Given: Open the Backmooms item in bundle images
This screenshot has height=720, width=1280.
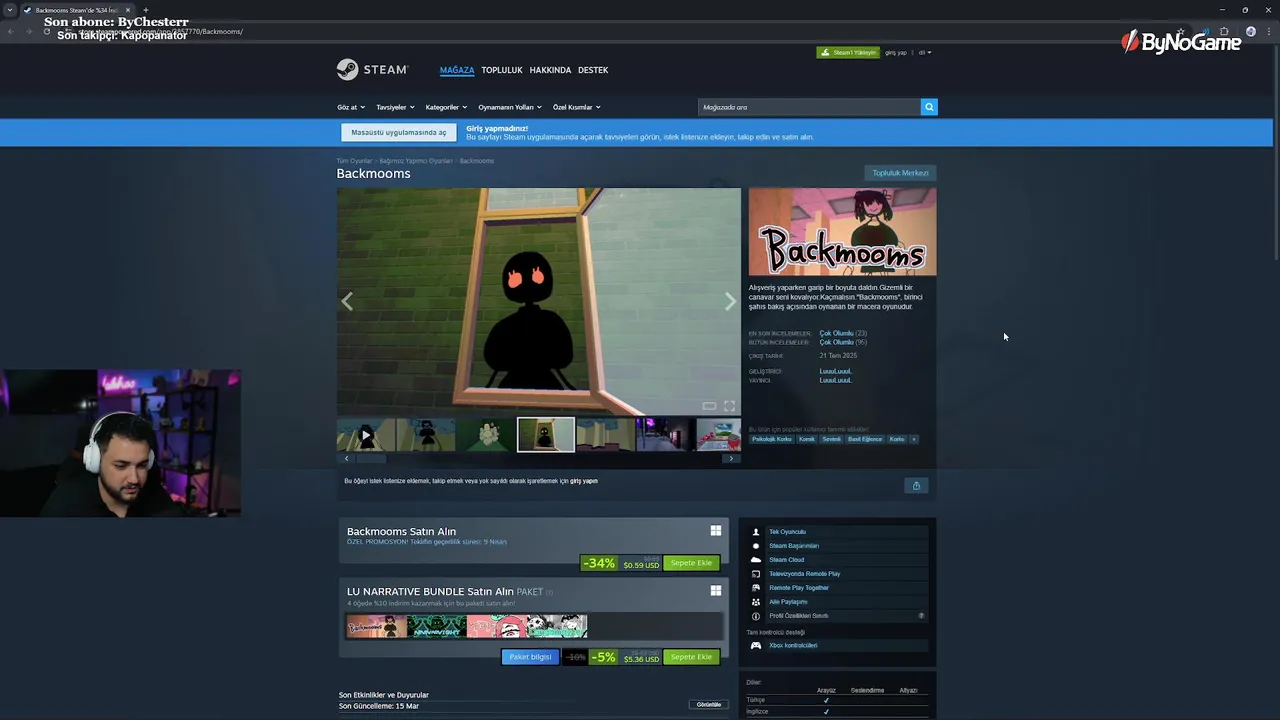Looking at the screenshot, I should click(x=377, y=627).
